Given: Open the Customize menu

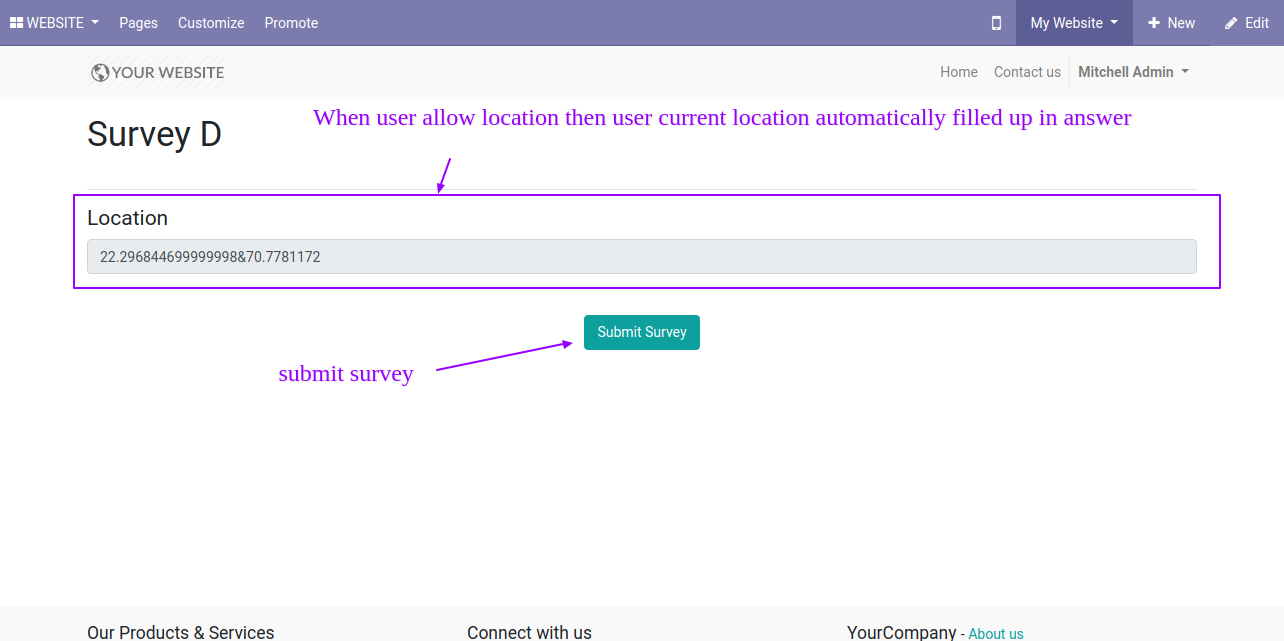Looking at the screenshot, I should click(x=211, y=23).
